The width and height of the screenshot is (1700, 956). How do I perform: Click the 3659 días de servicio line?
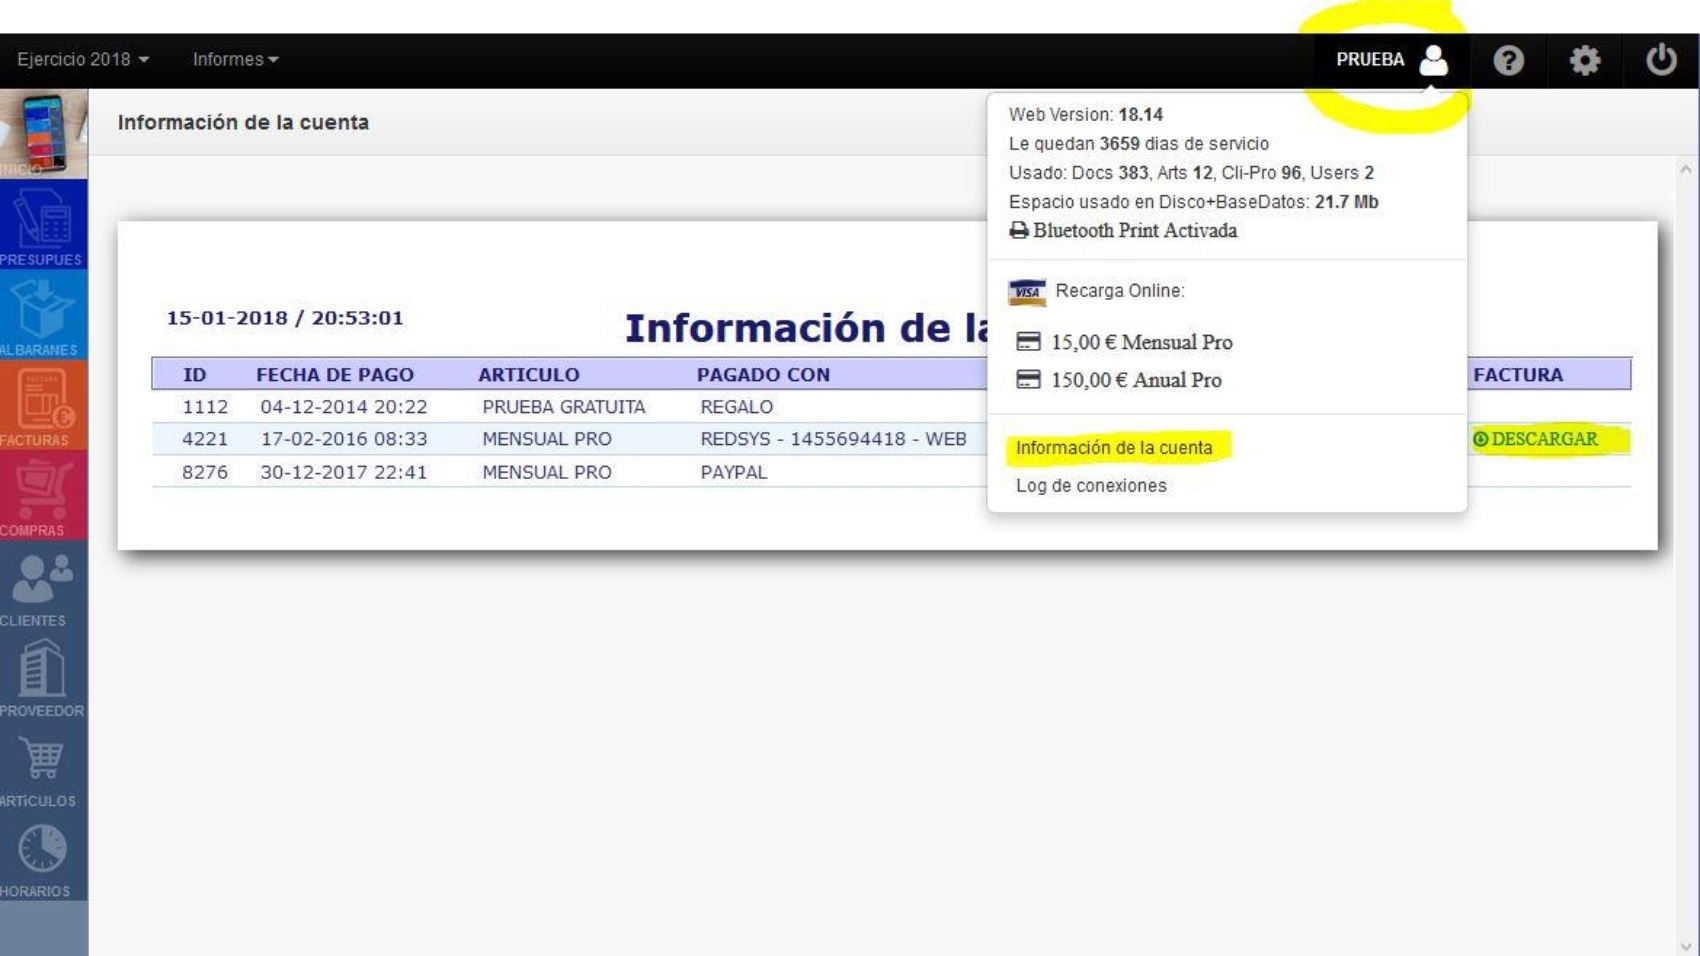point(1139,144)
